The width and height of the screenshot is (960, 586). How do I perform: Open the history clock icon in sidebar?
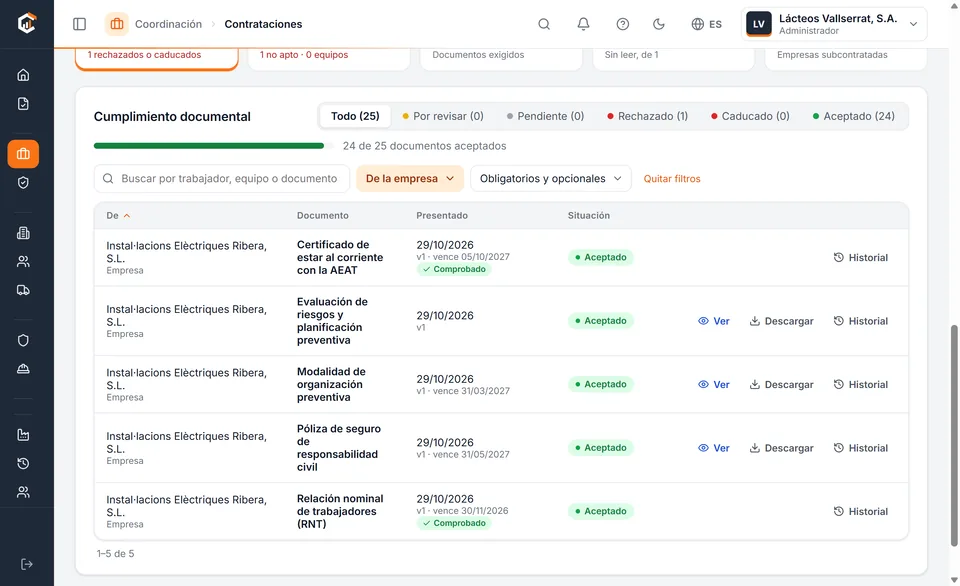(23, 464)
